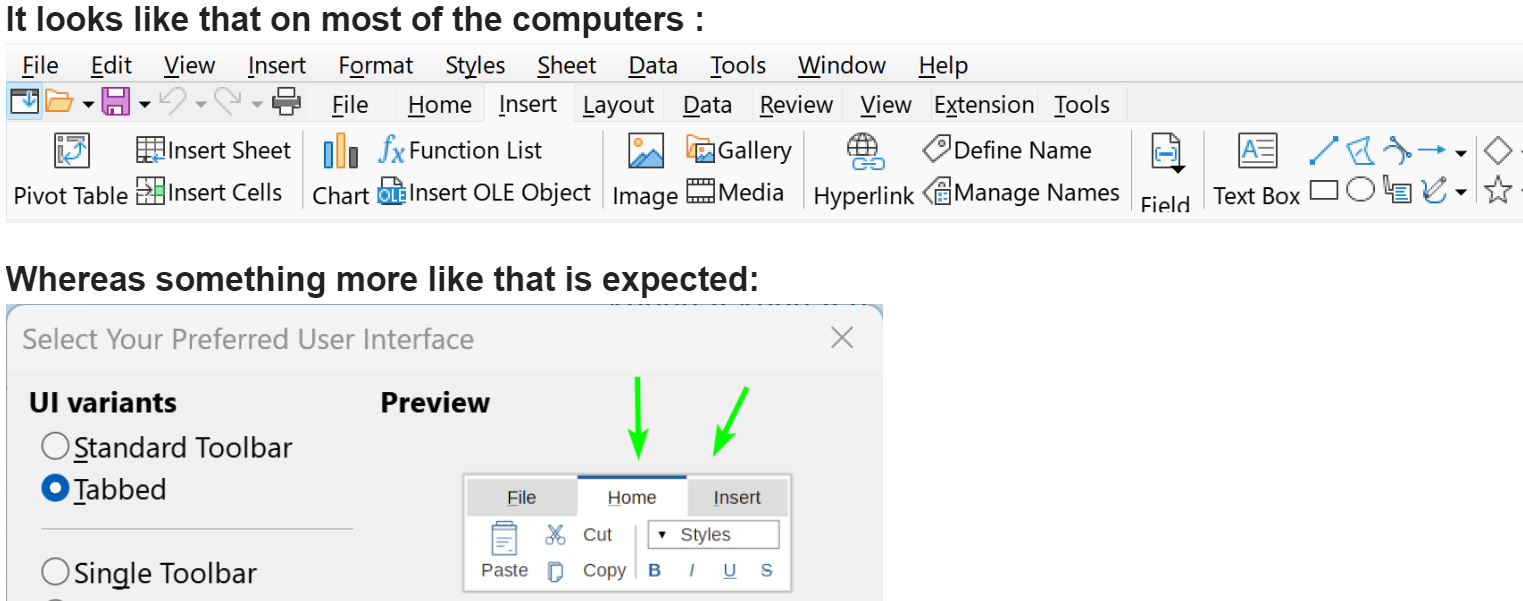Open the Gallery
The image size is (1523, 601).
(738, 150)
